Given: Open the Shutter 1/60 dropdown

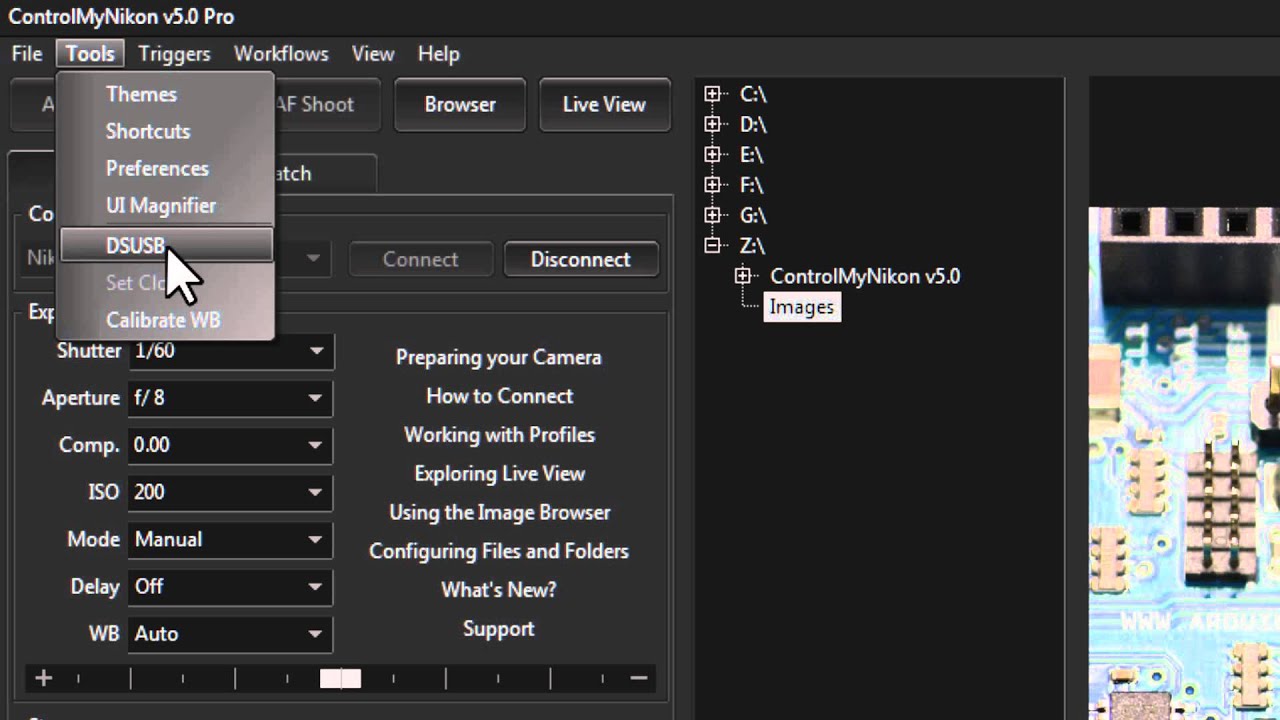Looking at the screenshot, I should click(x=230, y=351).
